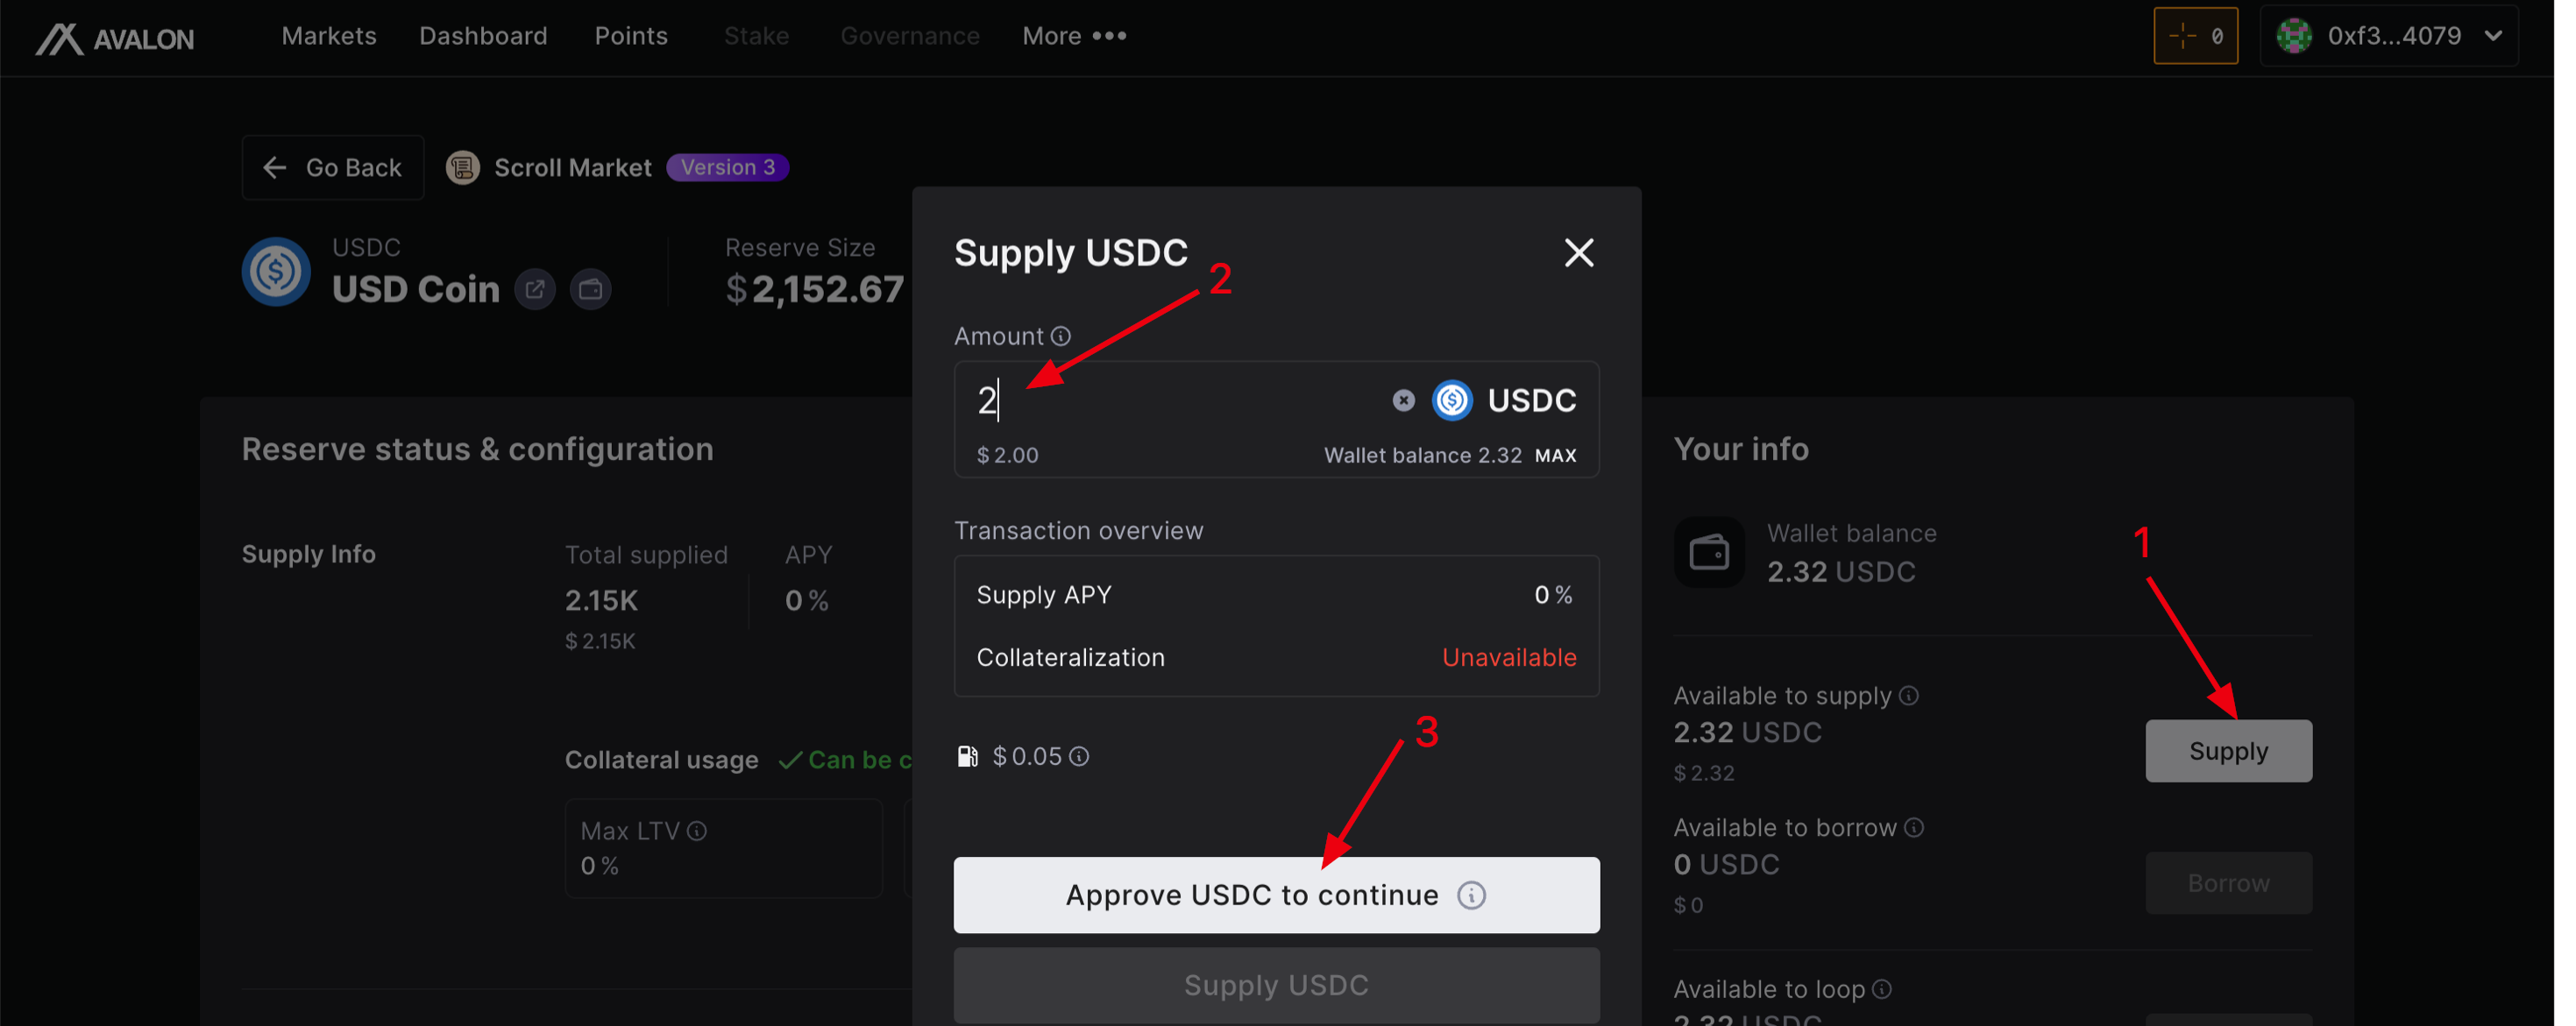This screenshot has width=2576, height=1026.
Task: Click MAX to use full balance
Action: click(1555, 456)
